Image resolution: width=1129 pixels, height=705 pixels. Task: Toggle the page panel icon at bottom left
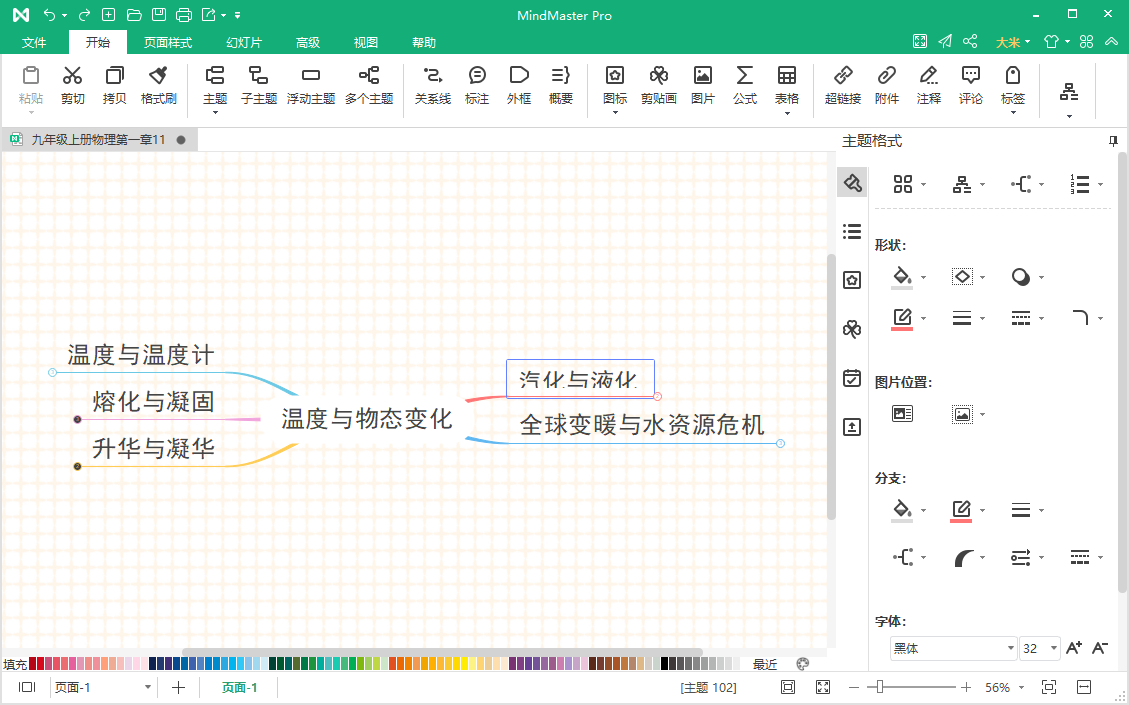pos(27,687)
